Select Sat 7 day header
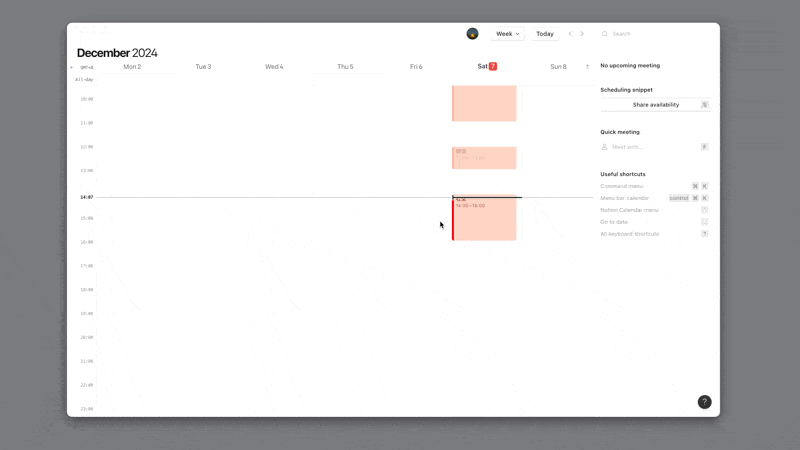 point(487,66)
